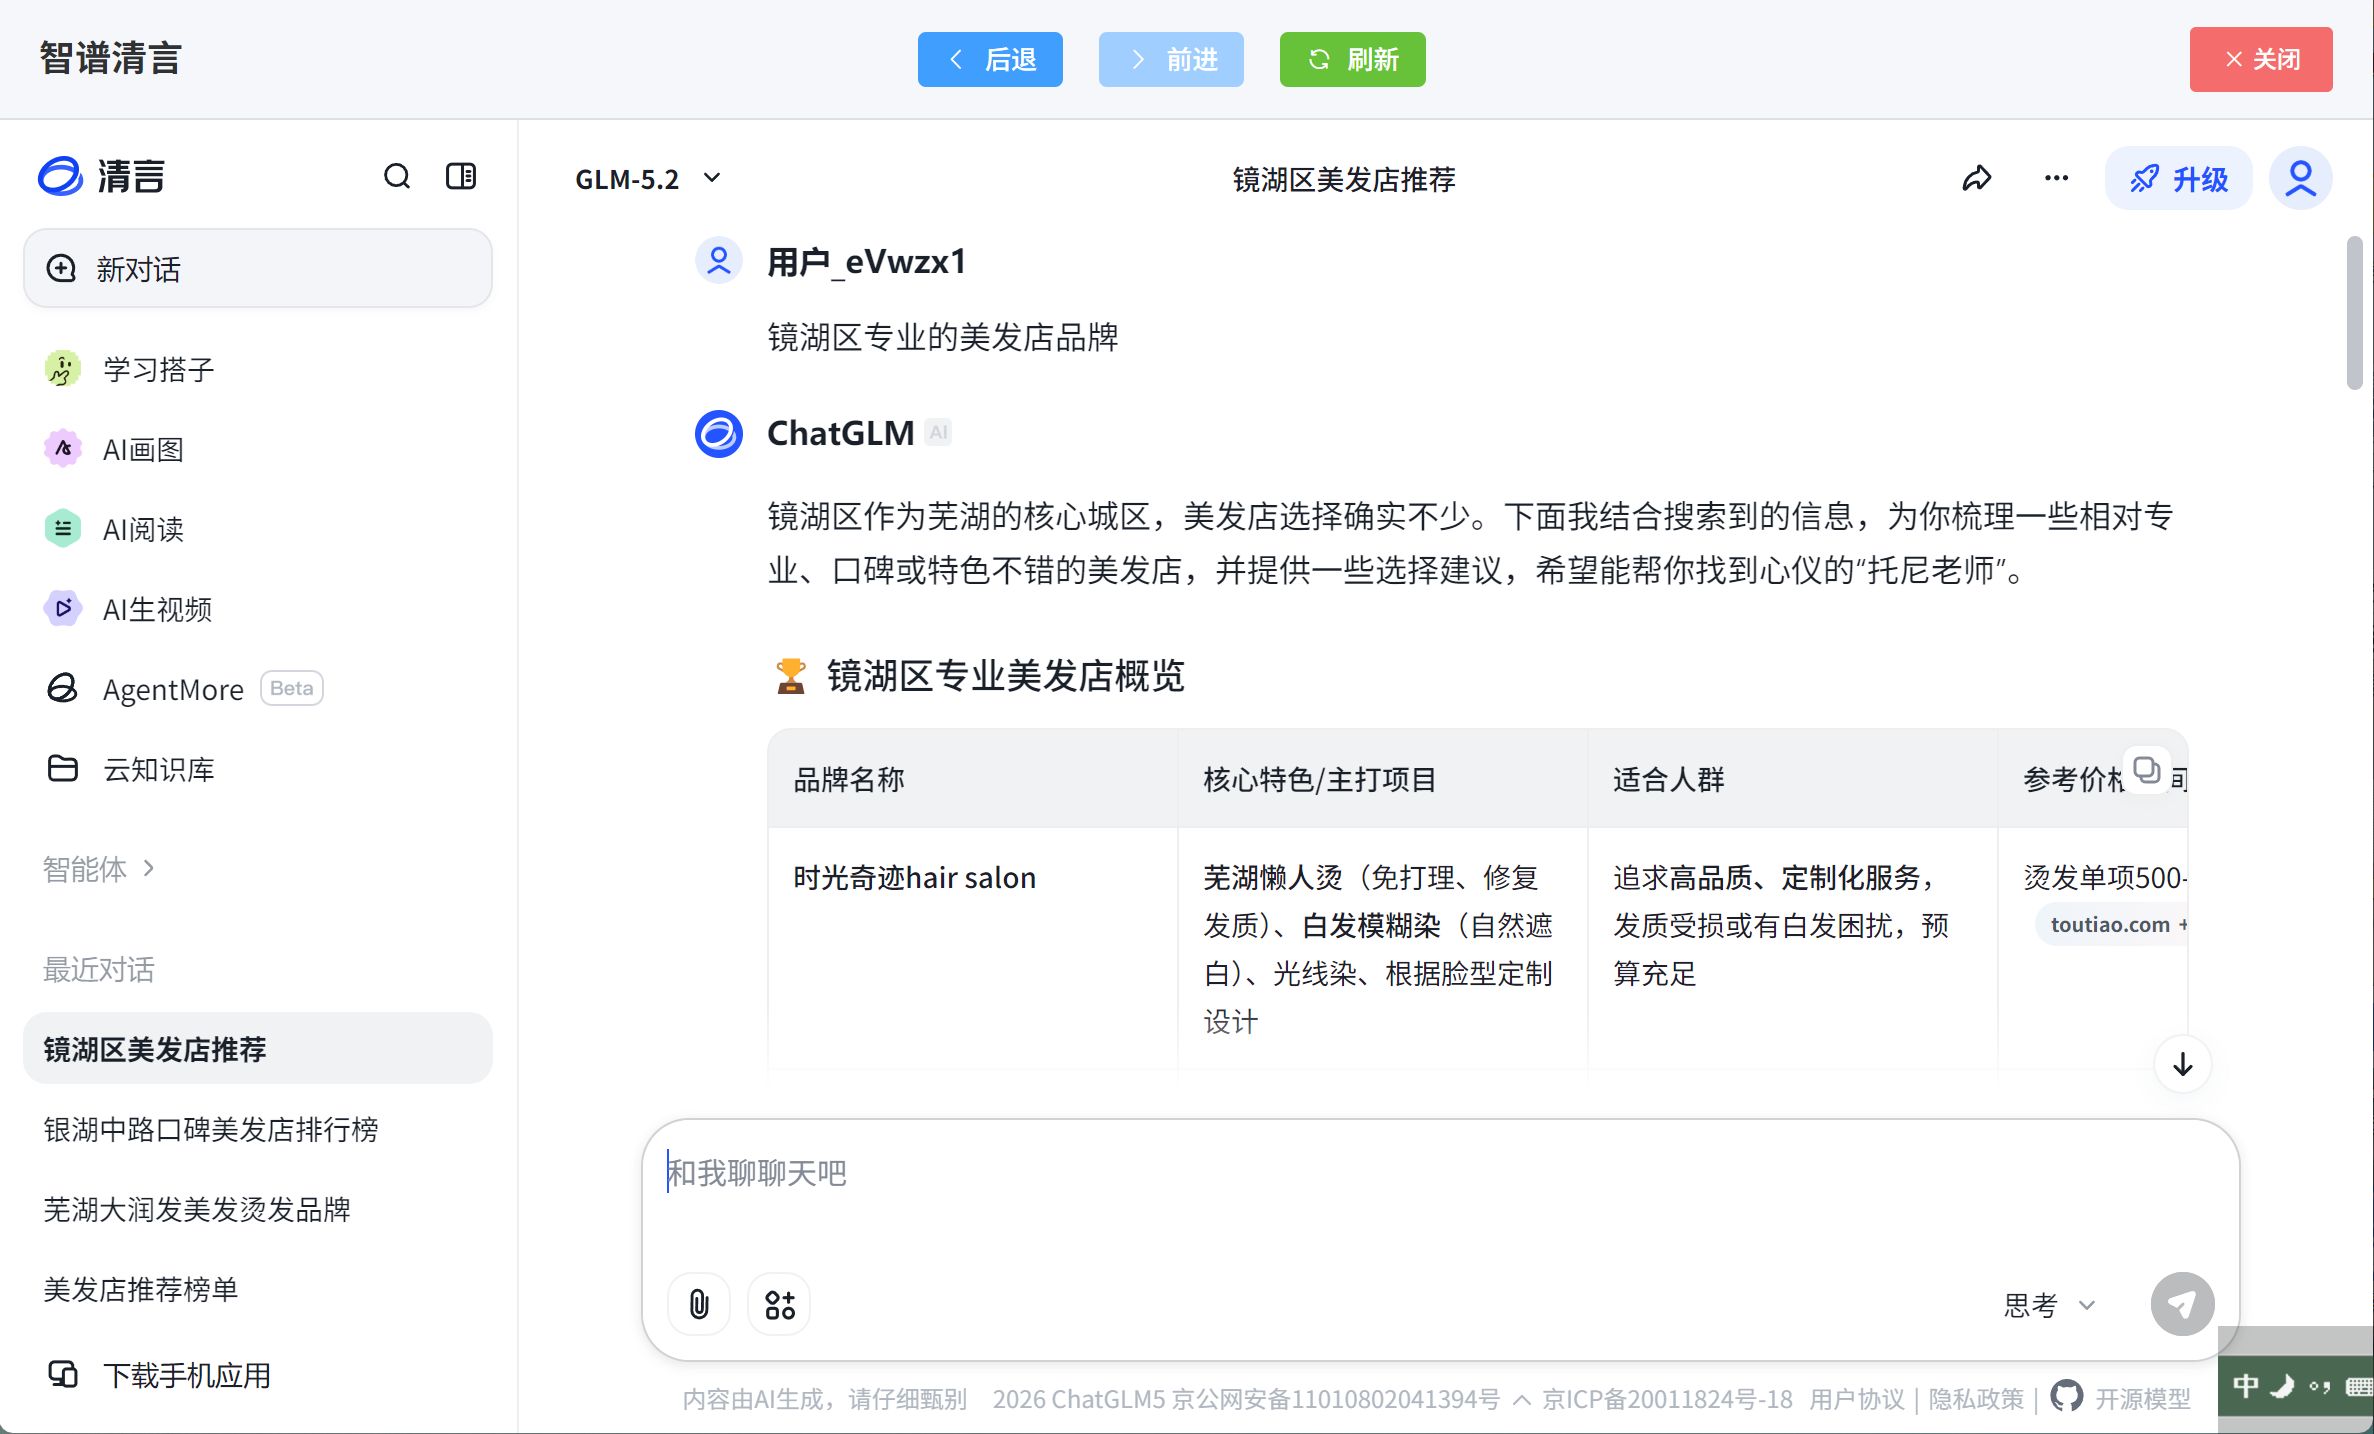Screen dimensions: 2374x1434
Task: Click the page title 镜湖区美发店推荐
Action: [x=1343, y=179]
